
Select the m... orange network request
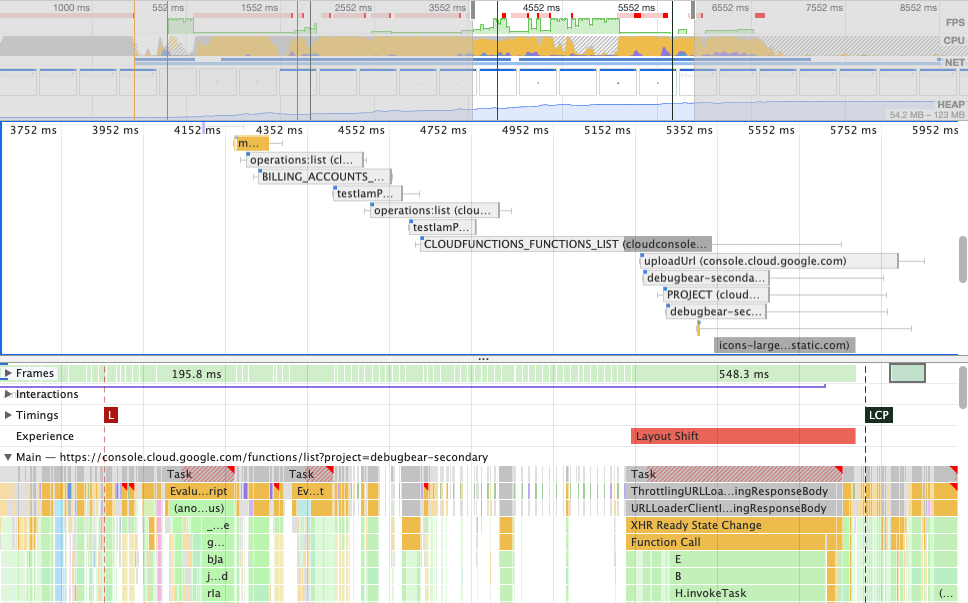(252, 143)
